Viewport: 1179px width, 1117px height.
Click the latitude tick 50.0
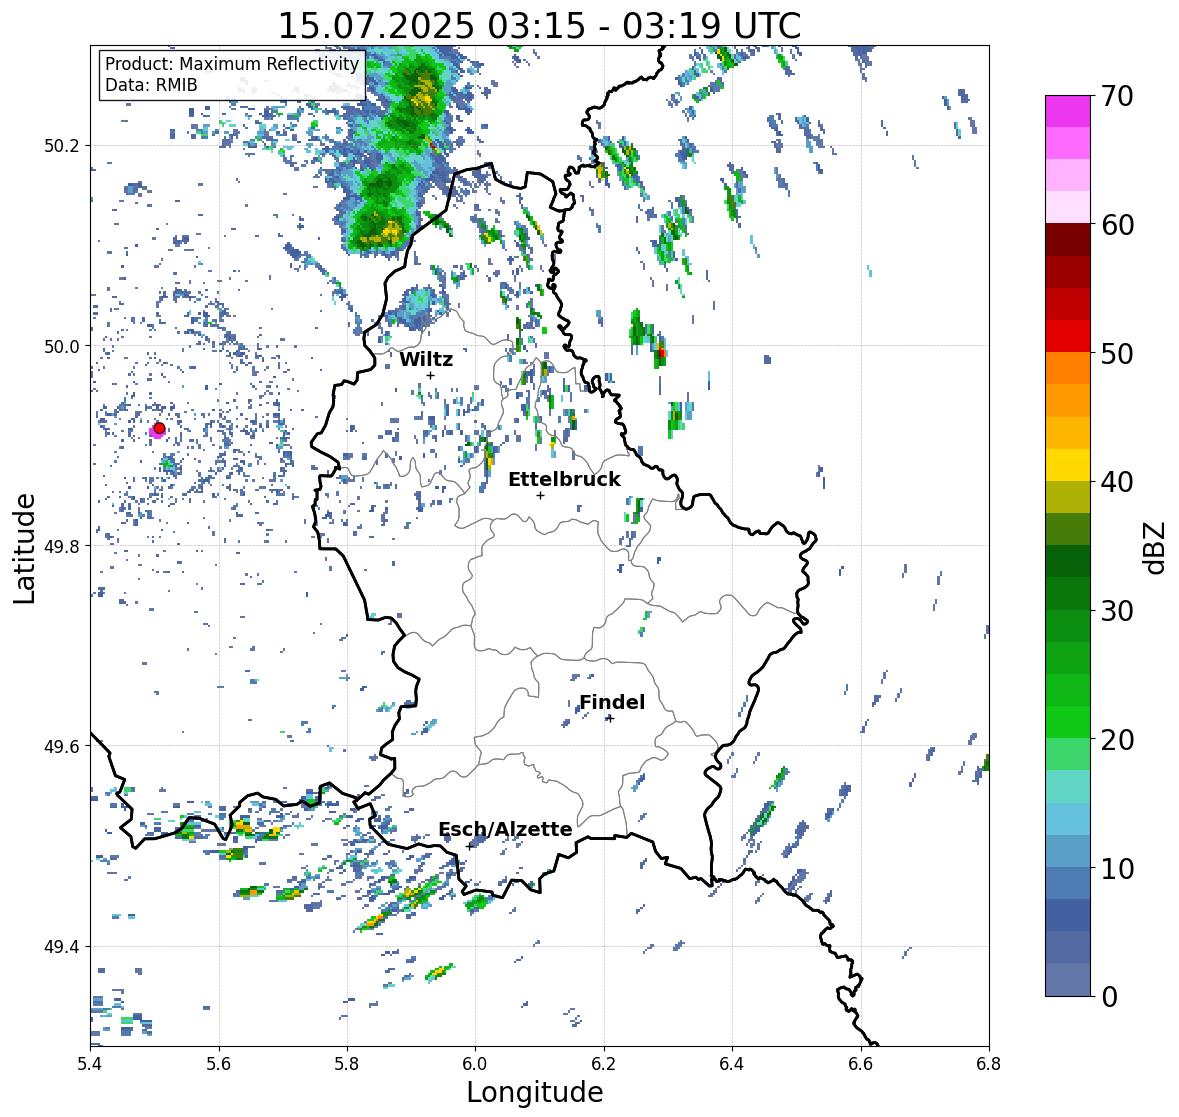[x=62, y=347]
